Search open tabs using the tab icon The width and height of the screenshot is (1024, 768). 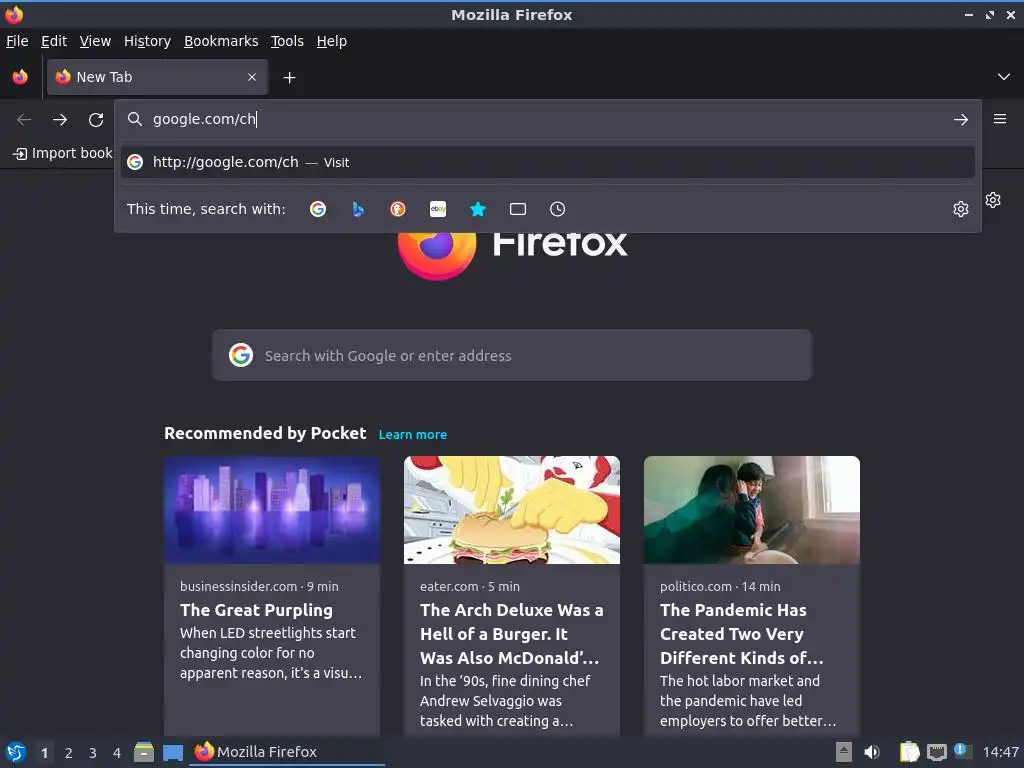[x=518, y=209]
